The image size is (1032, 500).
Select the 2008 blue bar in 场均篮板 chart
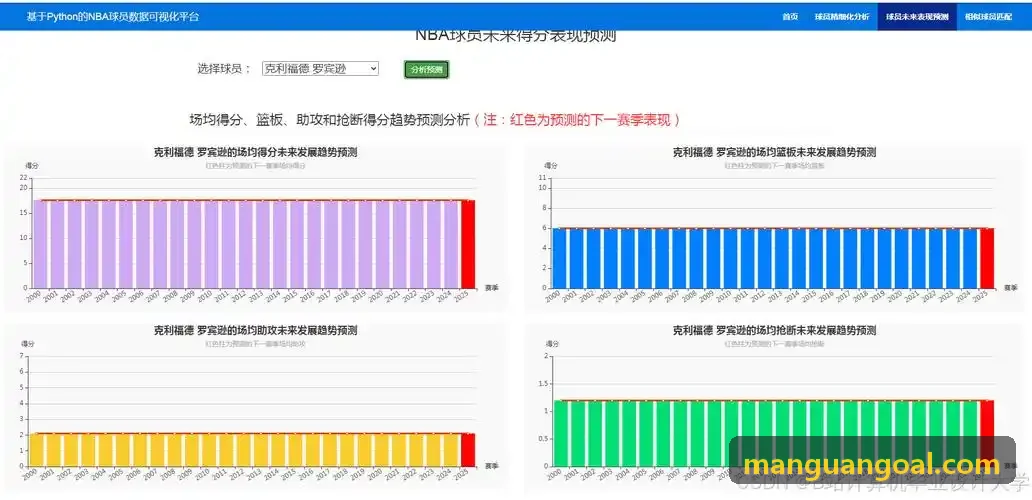pos(696,258)
